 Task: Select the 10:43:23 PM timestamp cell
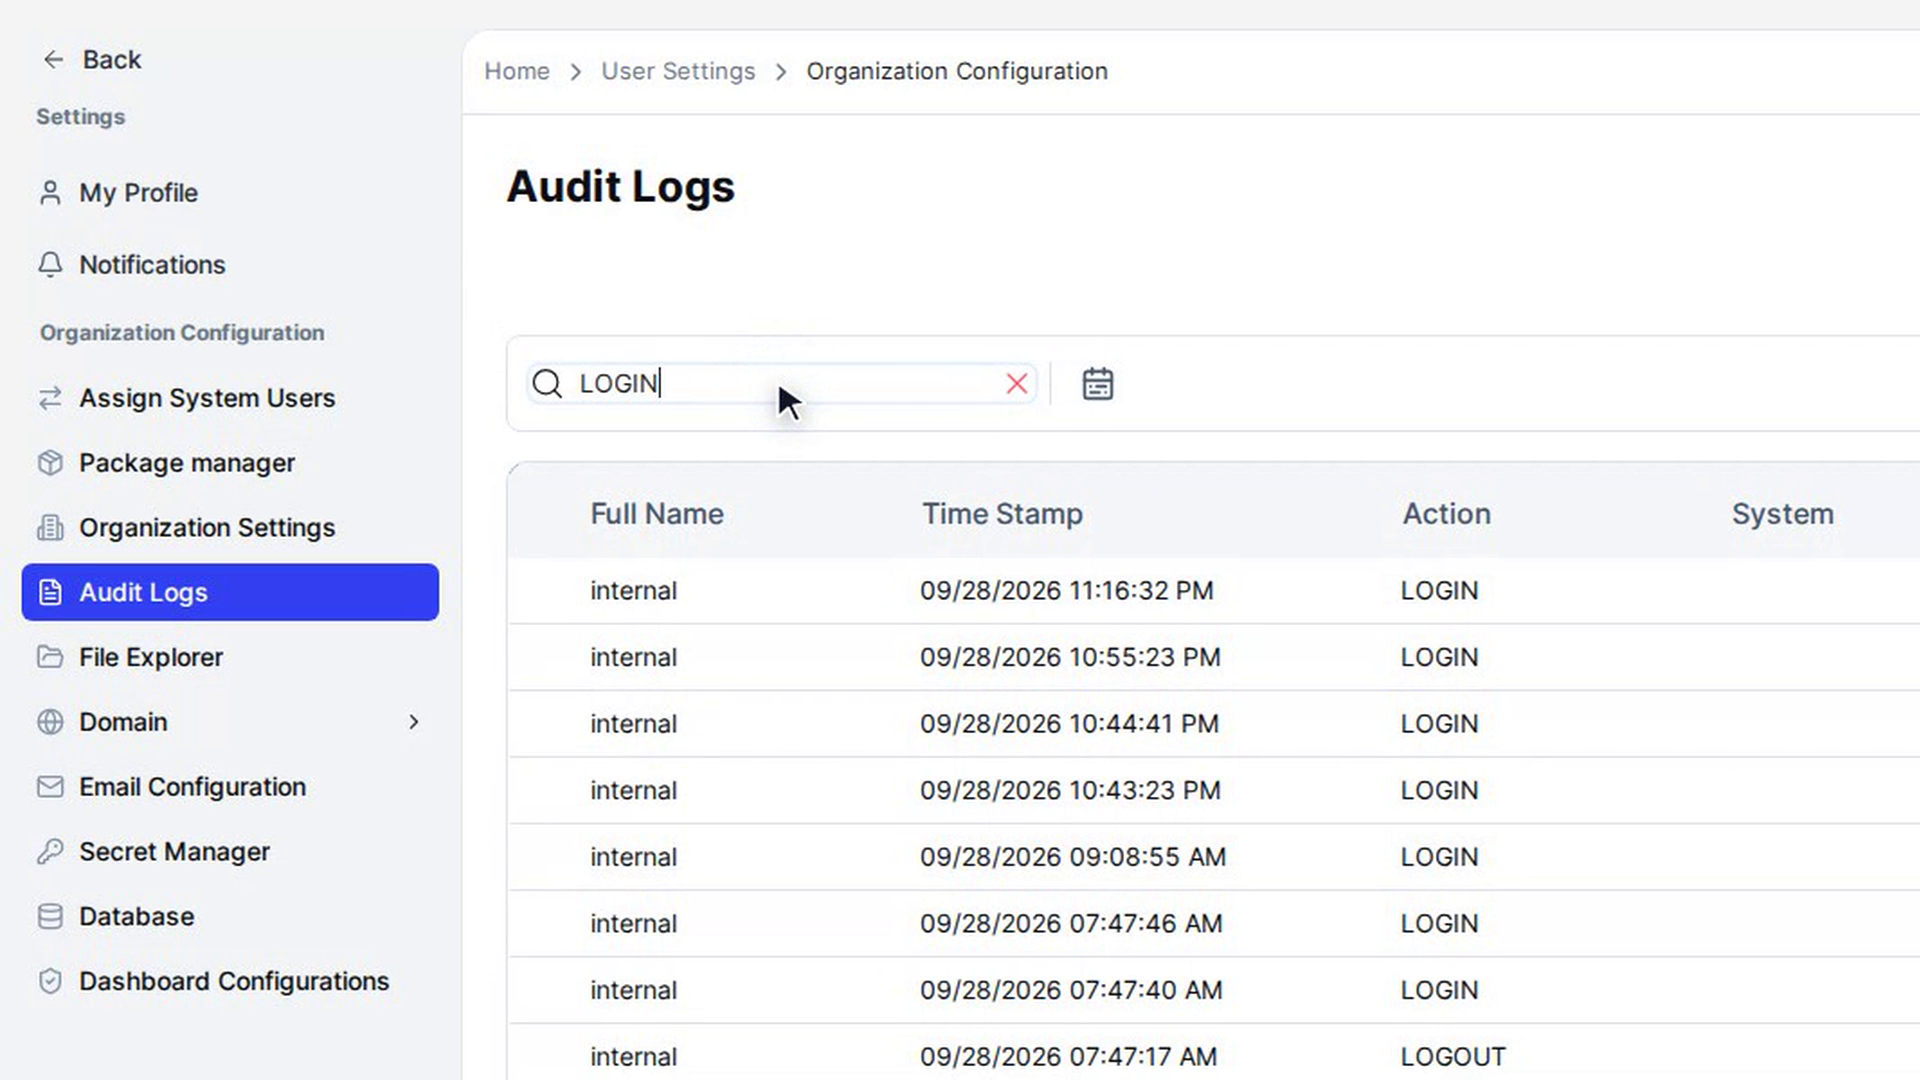[x=1070, y=791]
